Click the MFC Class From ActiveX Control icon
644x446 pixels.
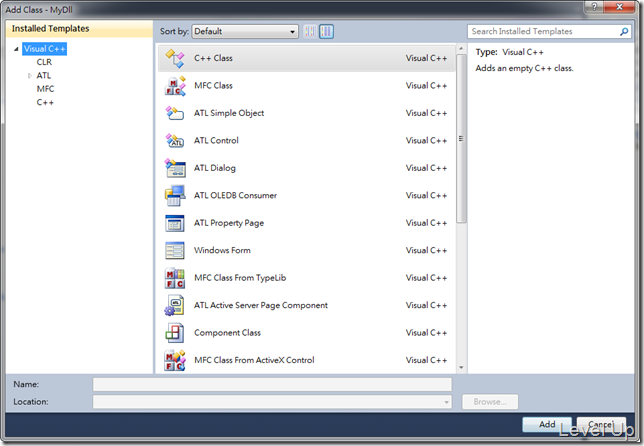click(x=175, y=360)
